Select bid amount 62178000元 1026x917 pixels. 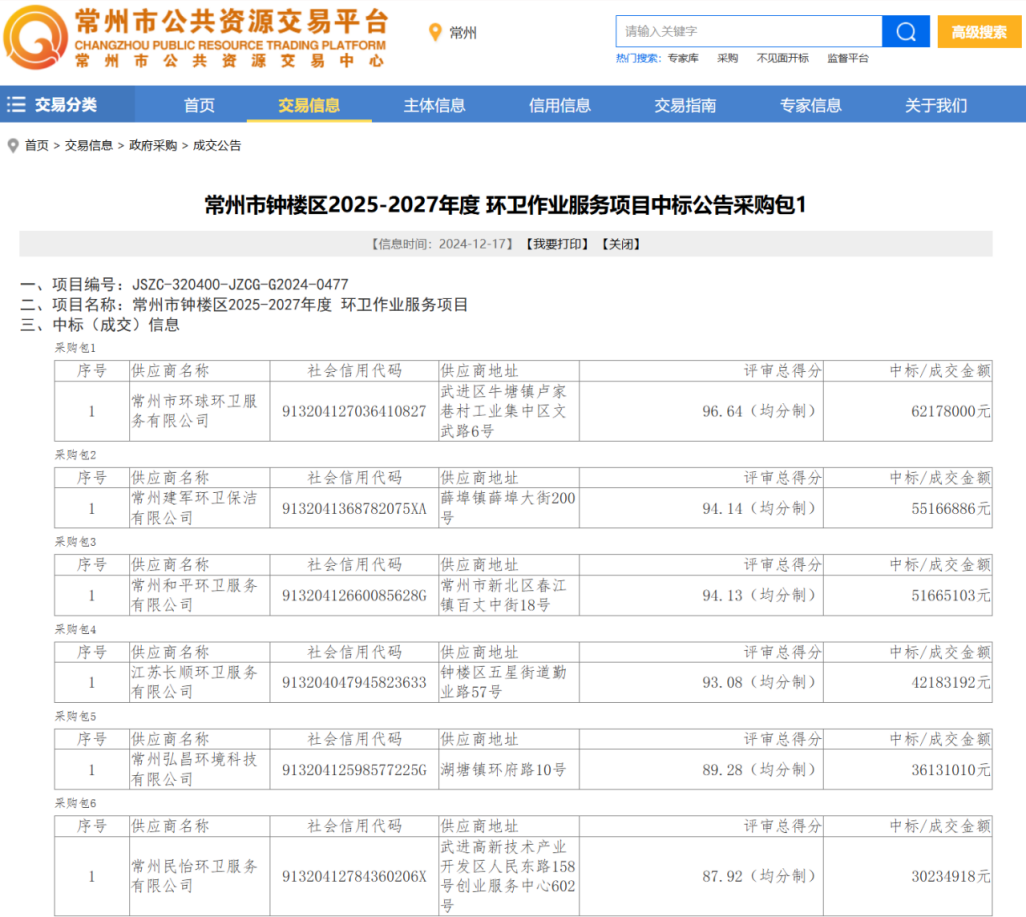click(951, 411)
